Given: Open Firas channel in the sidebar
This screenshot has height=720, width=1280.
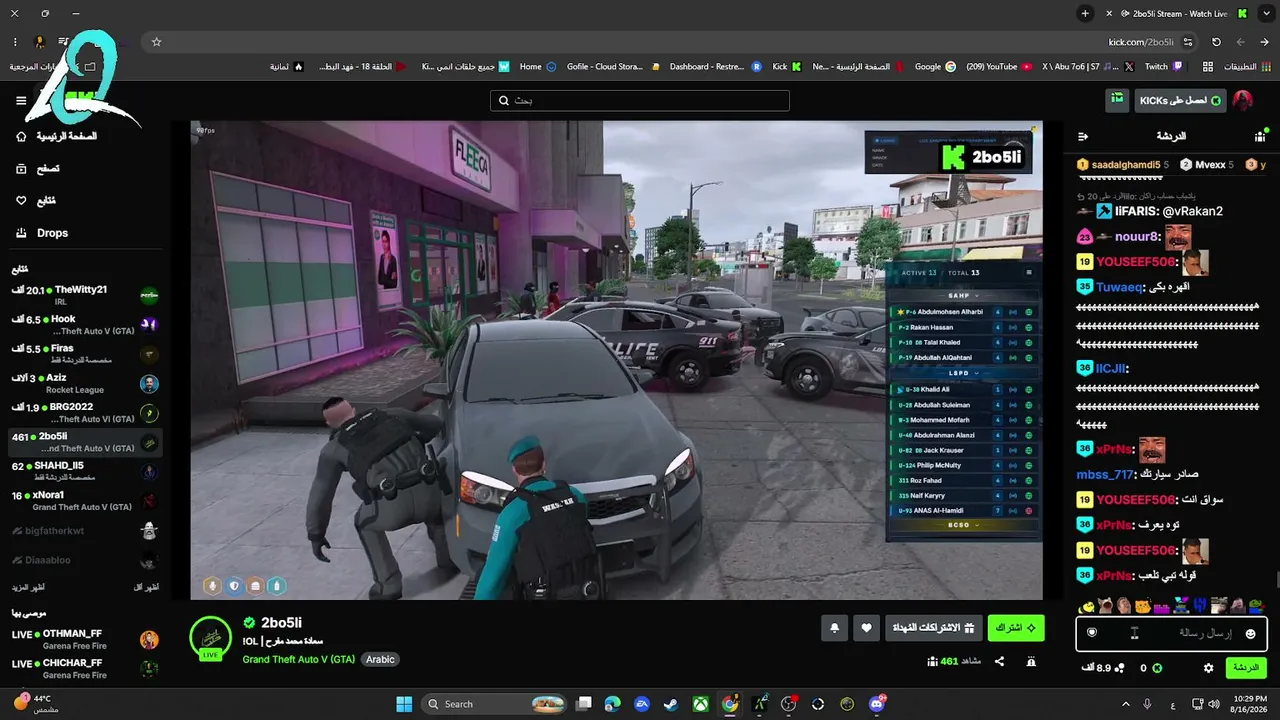Looking at the screenshot, I should [85, 354].
